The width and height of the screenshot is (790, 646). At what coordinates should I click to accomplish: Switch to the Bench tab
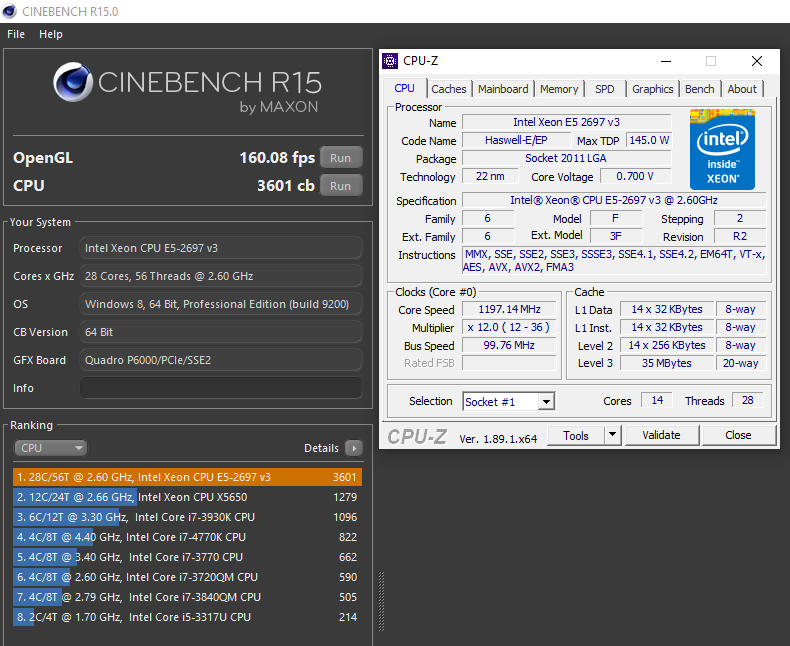(x=700, y=89)
